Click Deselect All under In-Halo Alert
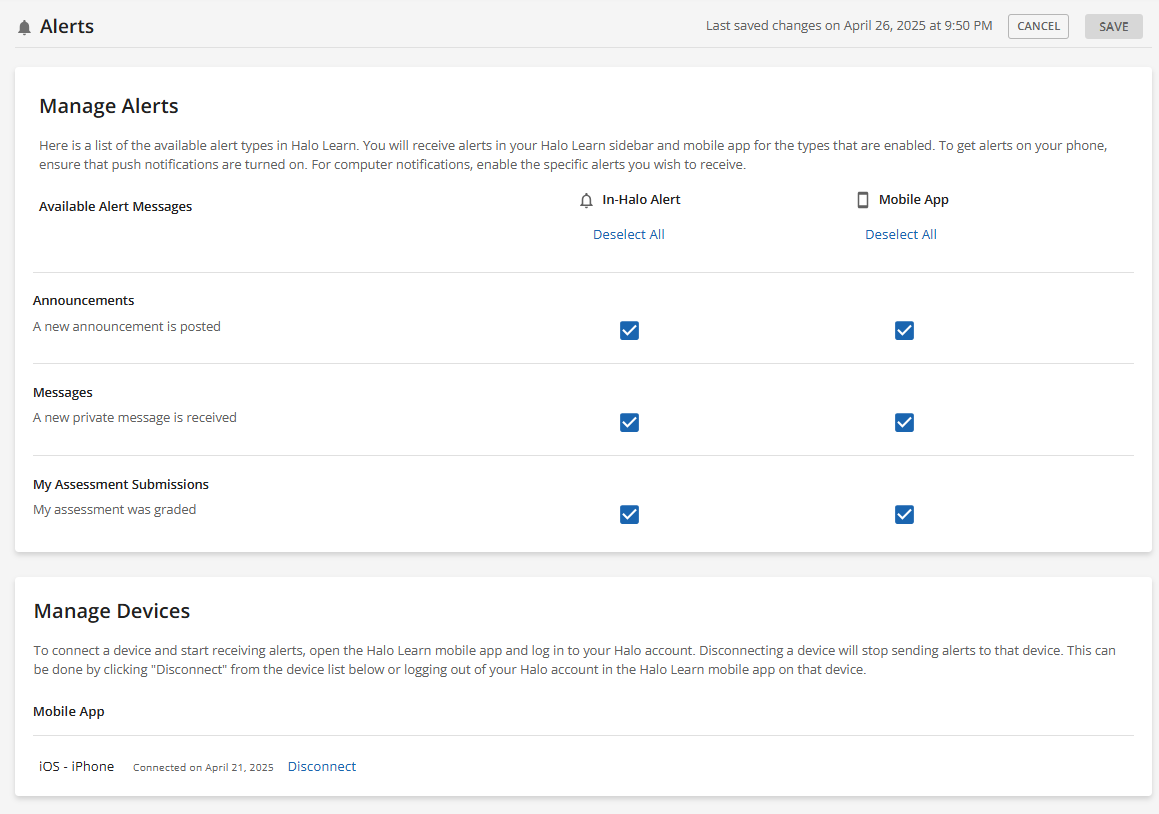 (x=628, y=234)
